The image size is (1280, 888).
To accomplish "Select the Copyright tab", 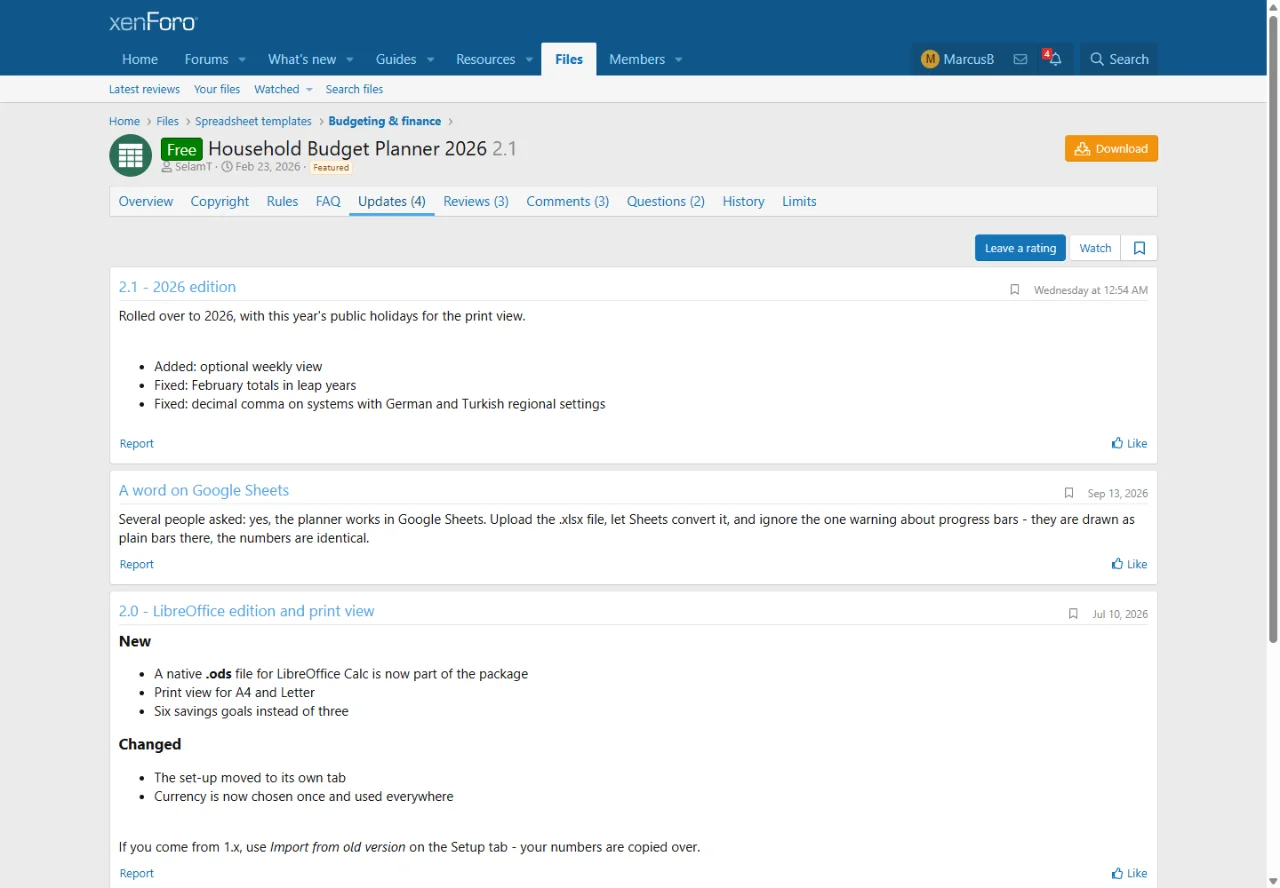I will tap(220, 201).
